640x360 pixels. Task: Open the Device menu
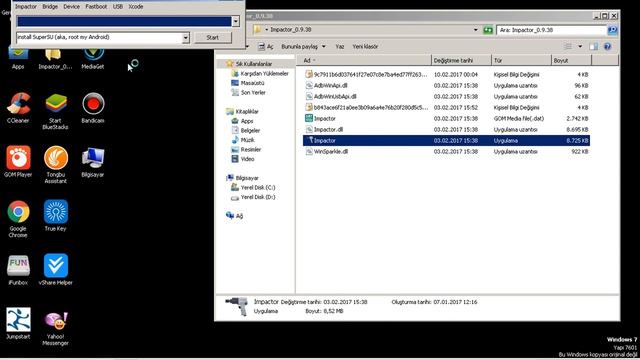(71, 7)
